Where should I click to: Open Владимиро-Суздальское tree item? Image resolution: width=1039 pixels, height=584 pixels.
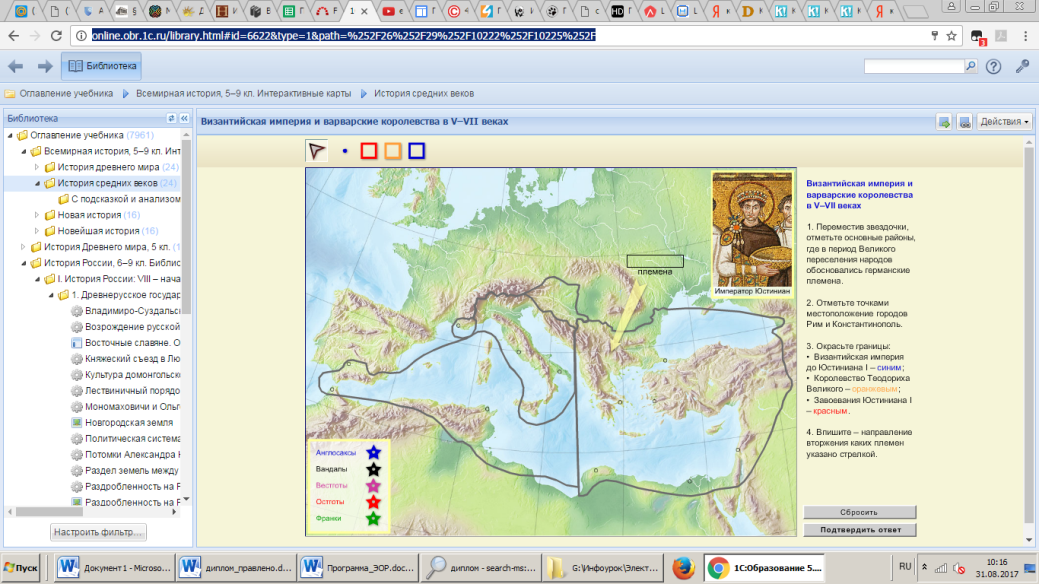[x=126, y=311]
